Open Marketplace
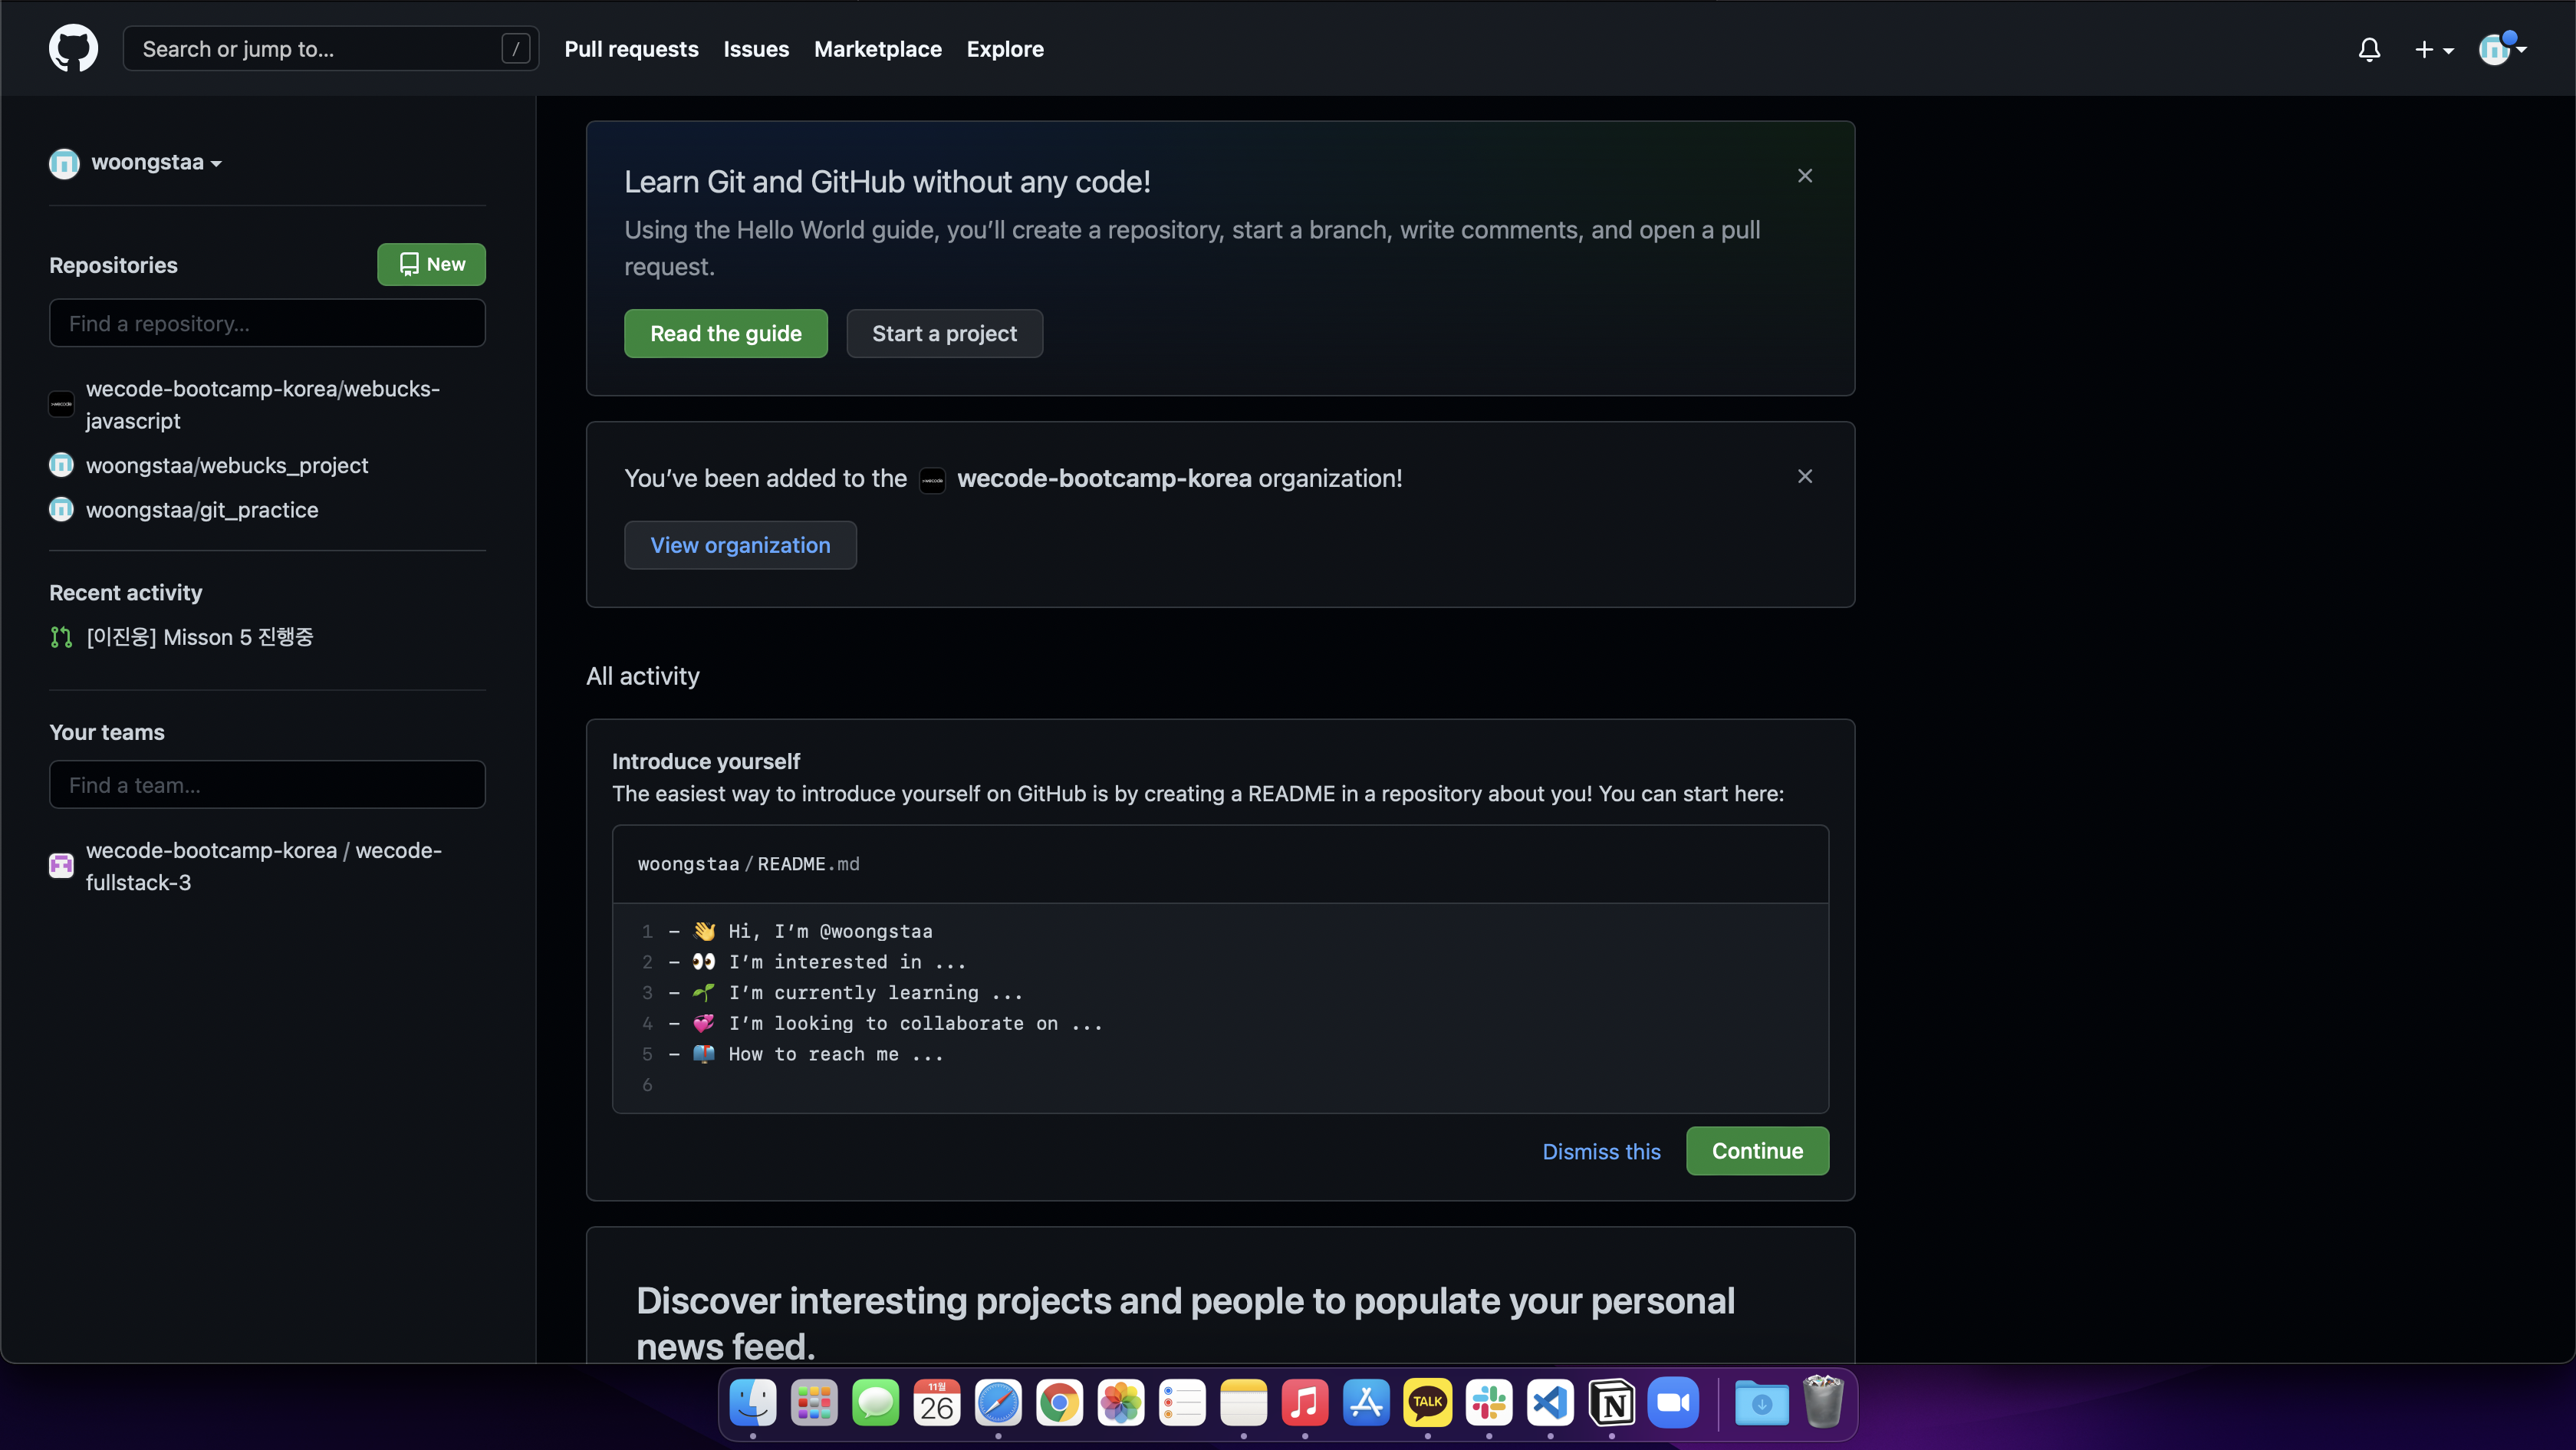The image size is (2576, 1450). (877, 49)
